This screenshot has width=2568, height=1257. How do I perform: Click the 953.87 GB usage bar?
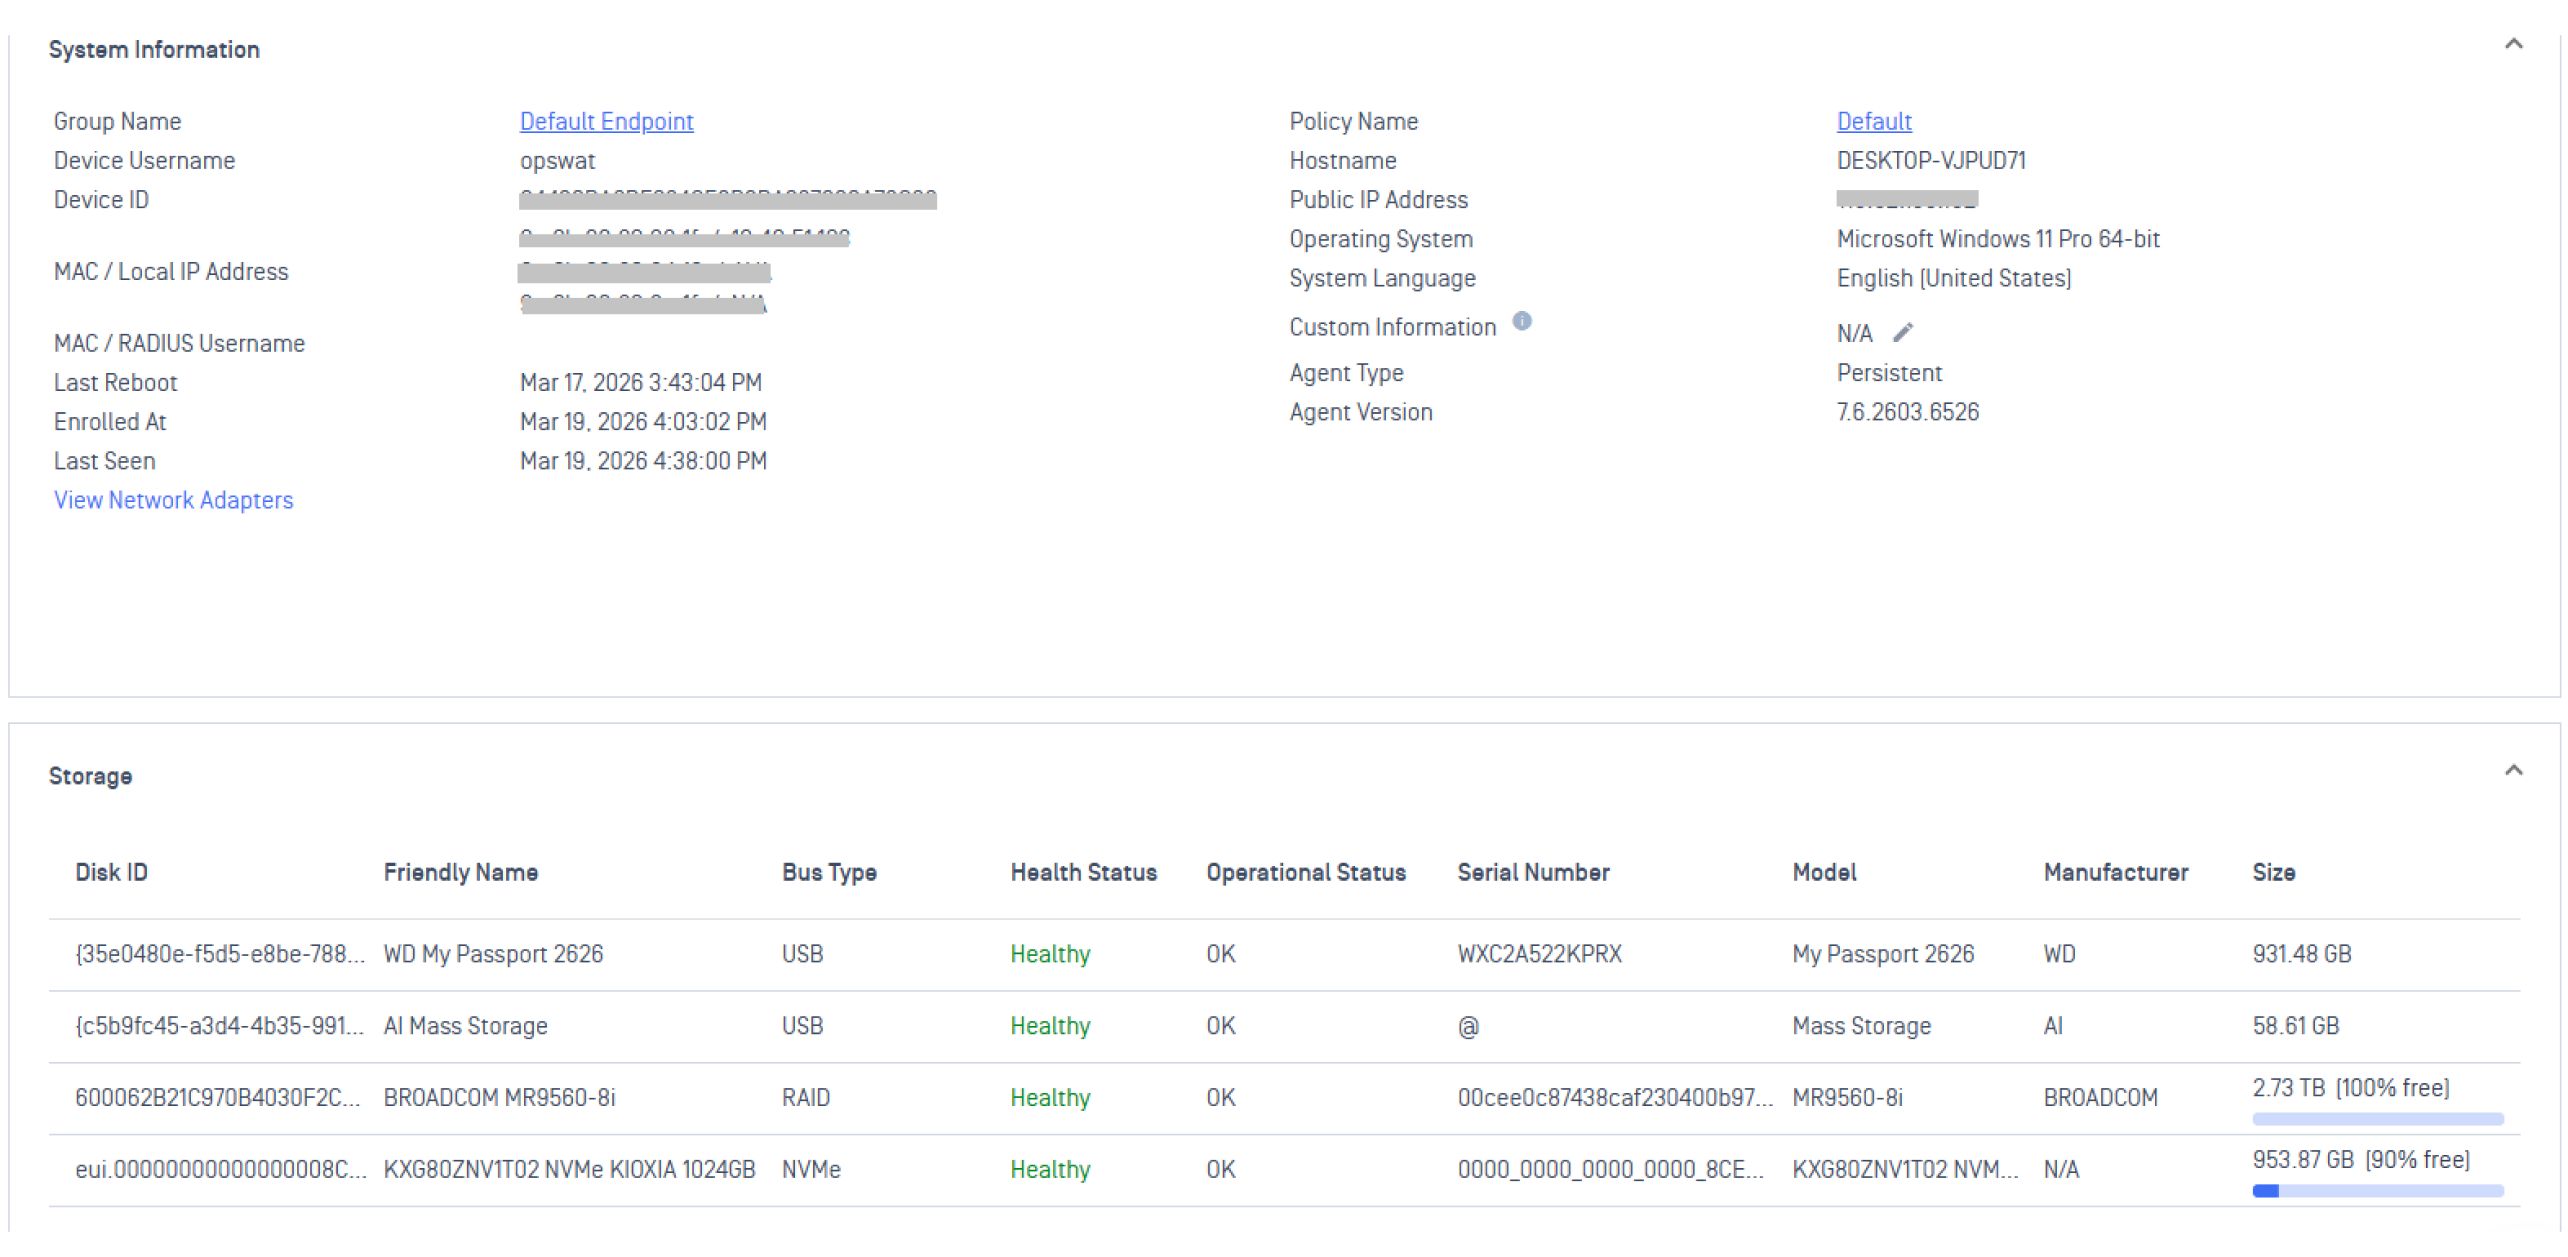(2377, 1191)
